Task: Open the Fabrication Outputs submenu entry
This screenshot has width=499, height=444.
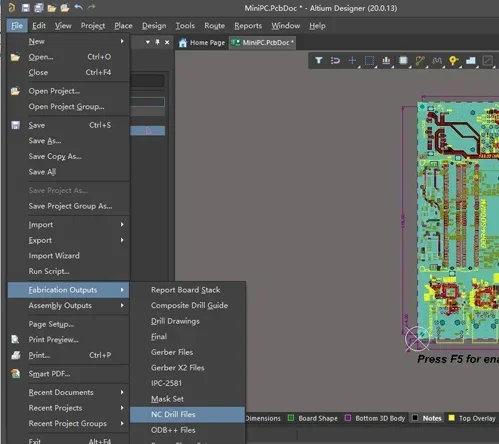Action: point(68,290)
